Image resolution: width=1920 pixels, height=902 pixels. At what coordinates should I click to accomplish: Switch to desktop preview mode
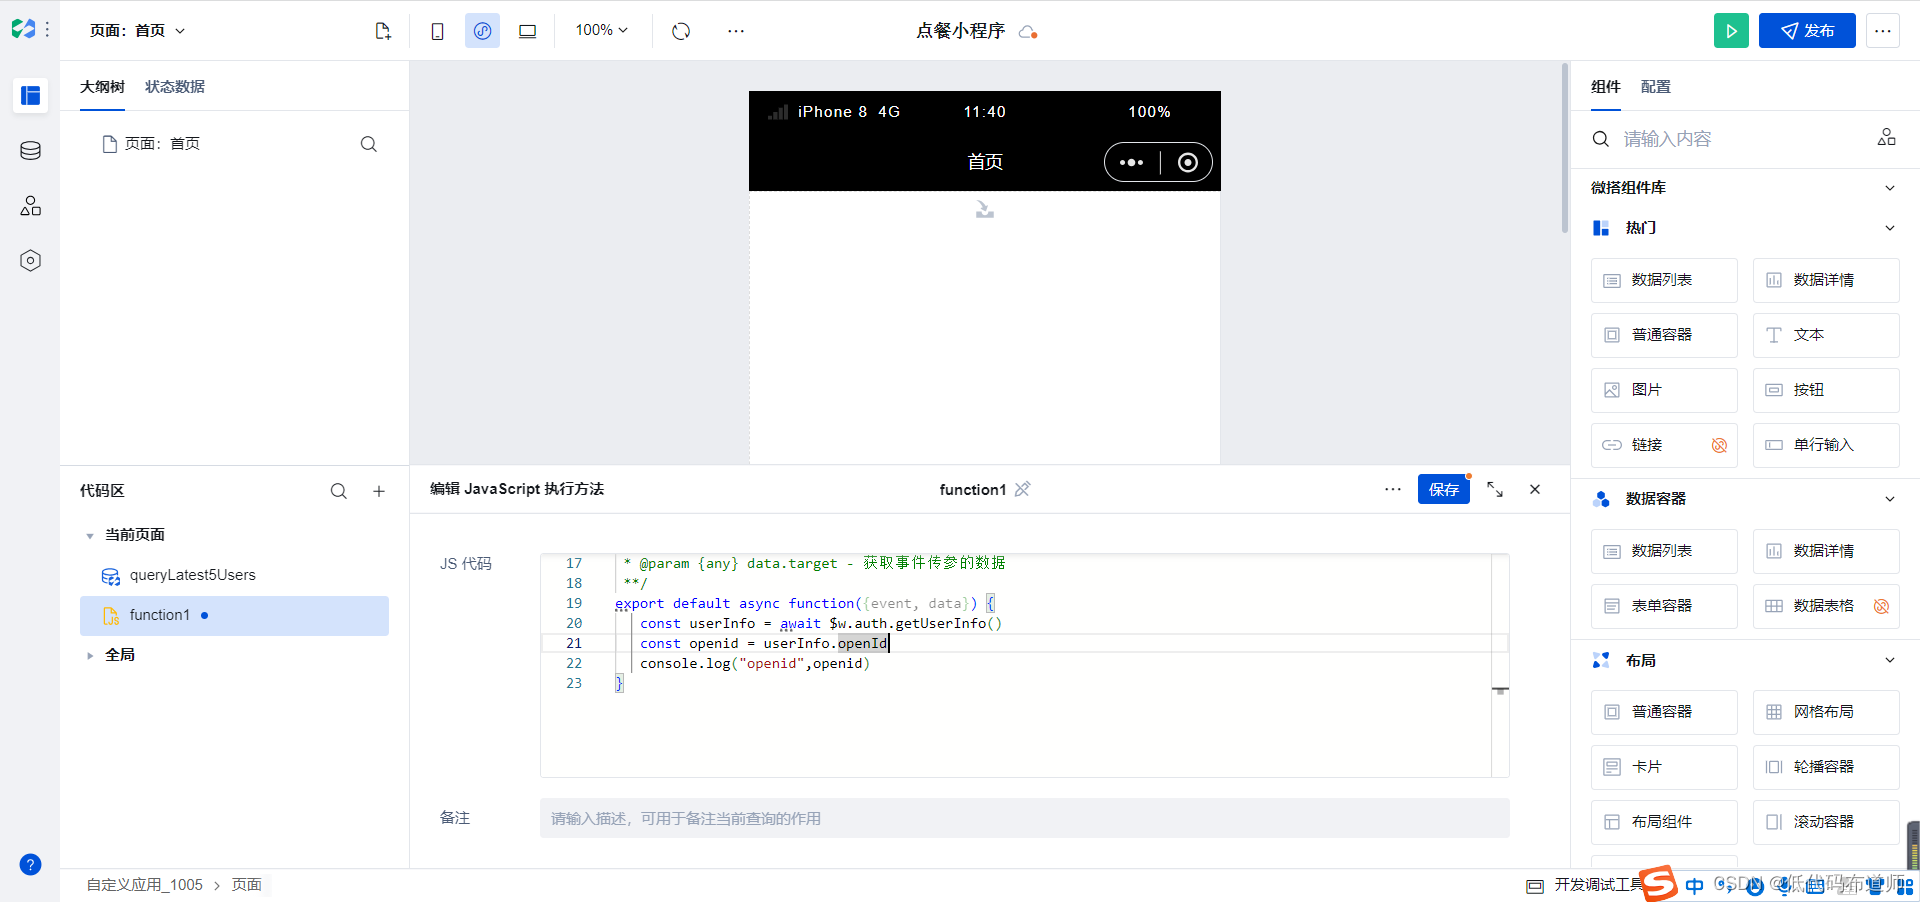[x=527, y=31]
